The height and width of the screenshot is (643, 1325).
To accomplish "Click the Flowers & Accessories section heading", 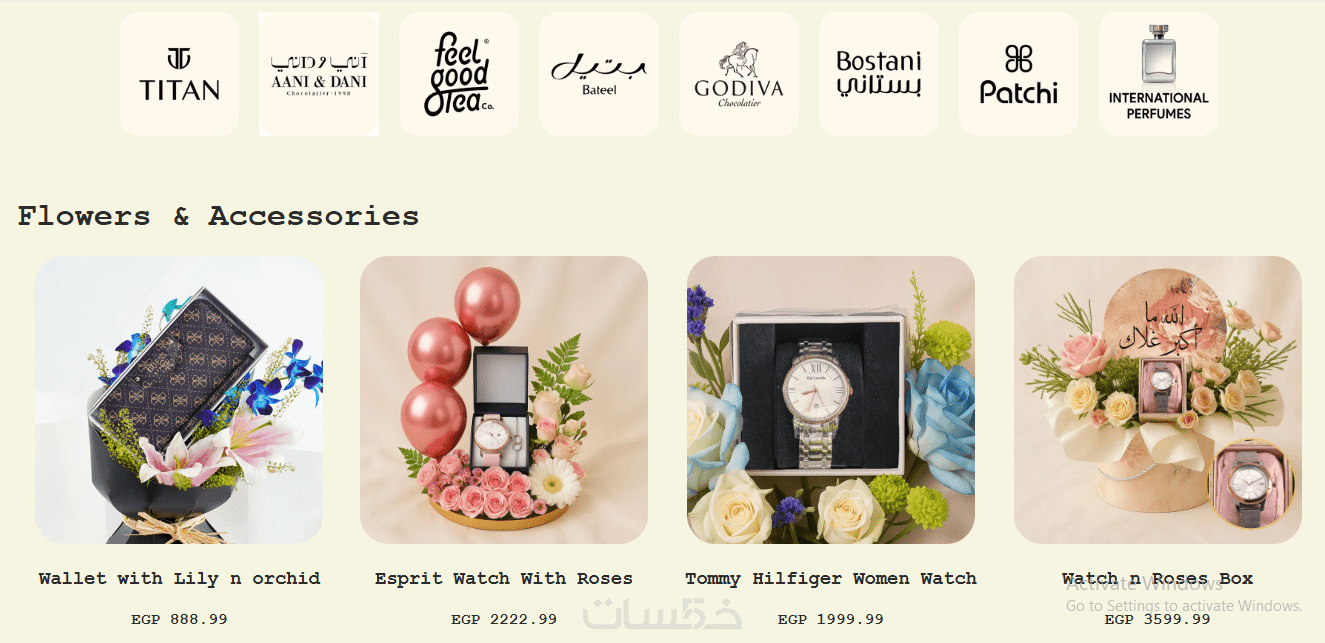I will click(218, 215).
